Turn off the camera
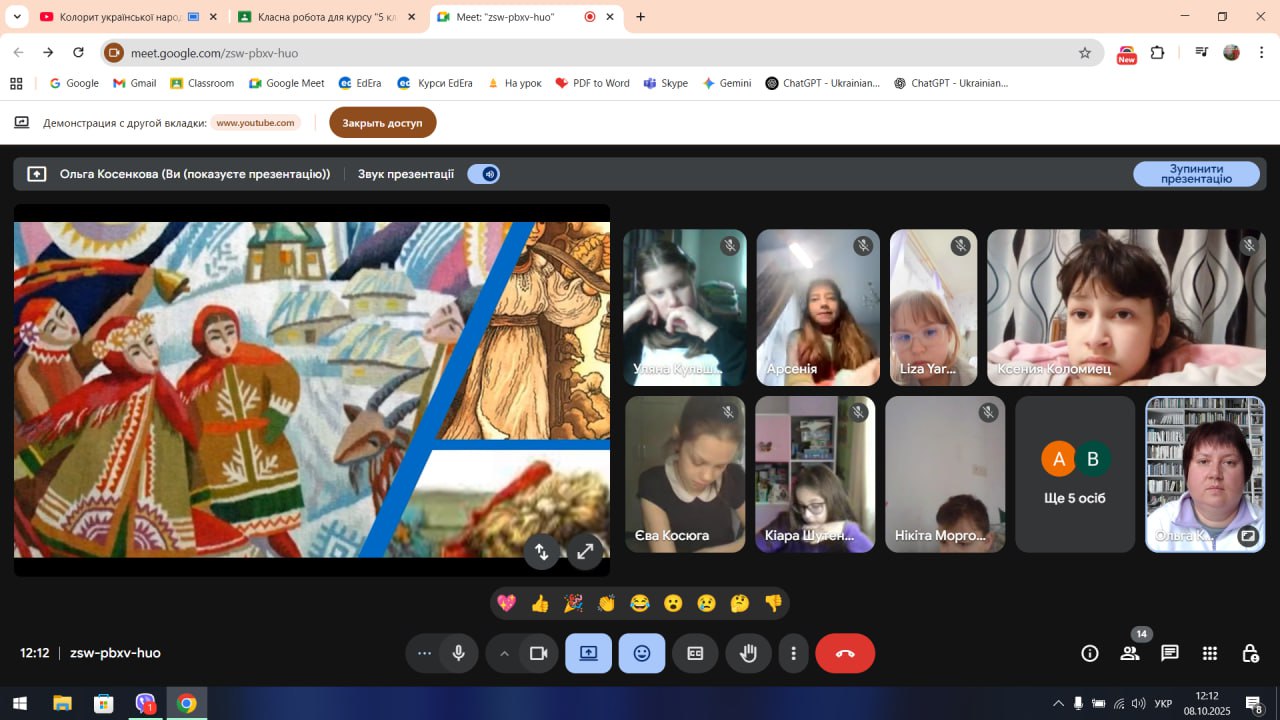Image resolution: width=1280 pixels, height=720 pixels. tap(538, 653)
